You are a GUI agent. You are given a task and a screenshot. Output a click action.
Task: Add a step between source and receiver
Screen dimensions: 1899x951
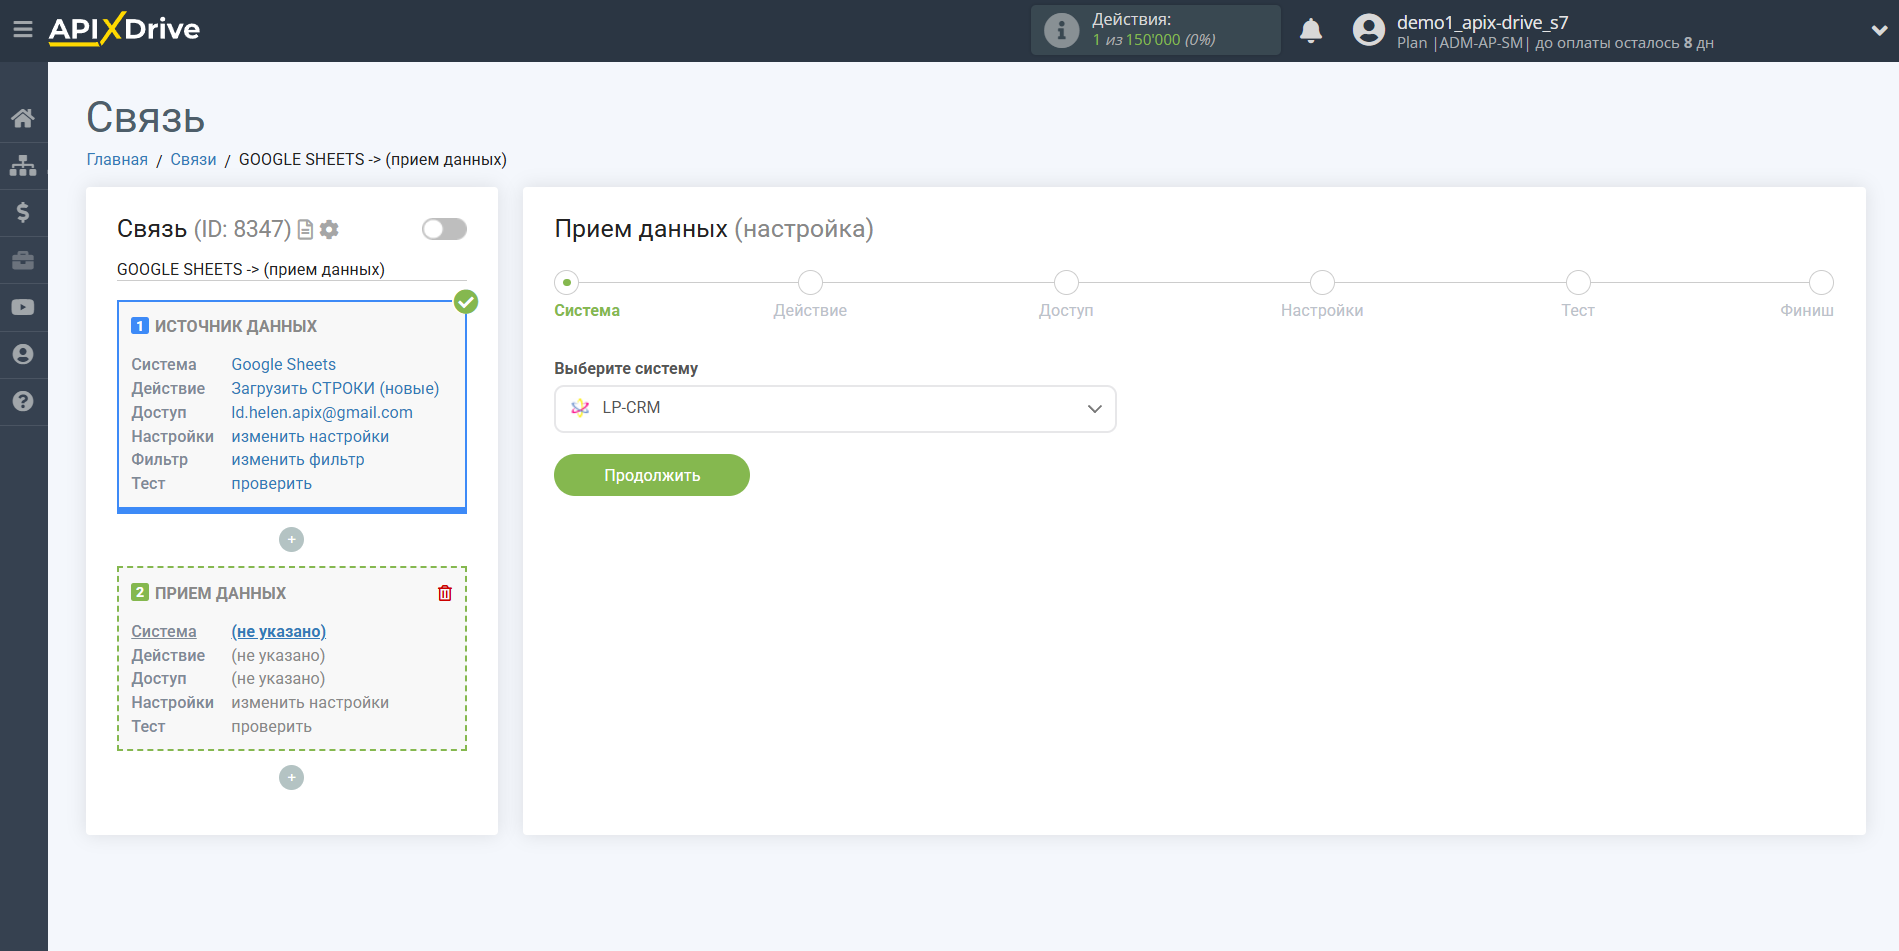click(x=291, y=540)
